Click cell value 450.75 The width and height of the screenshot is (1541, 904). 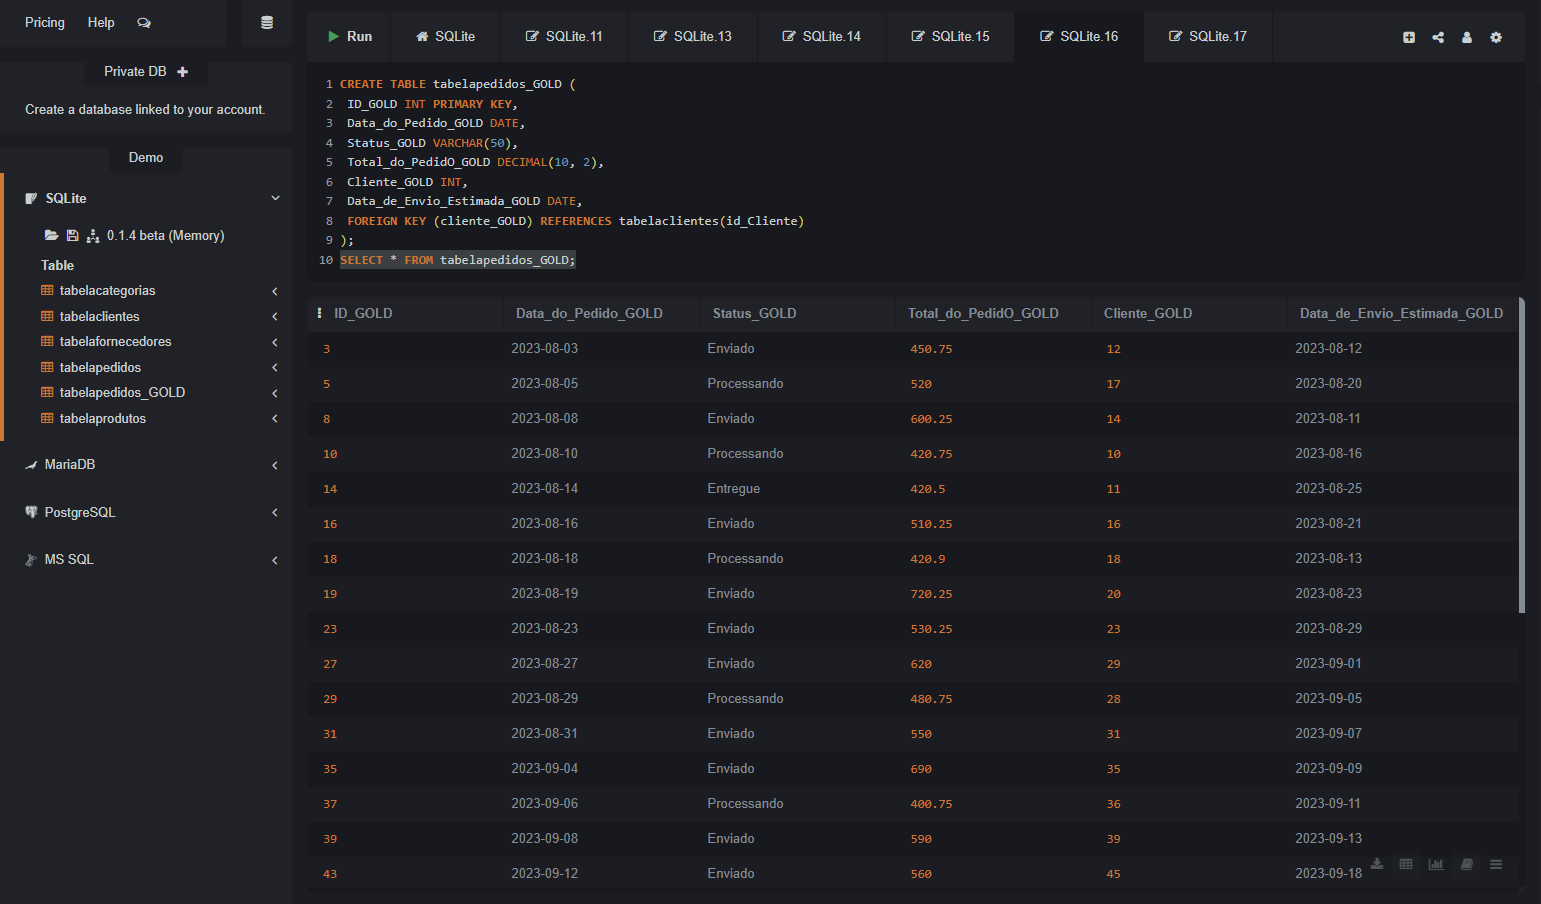click(x=931, y=350)
